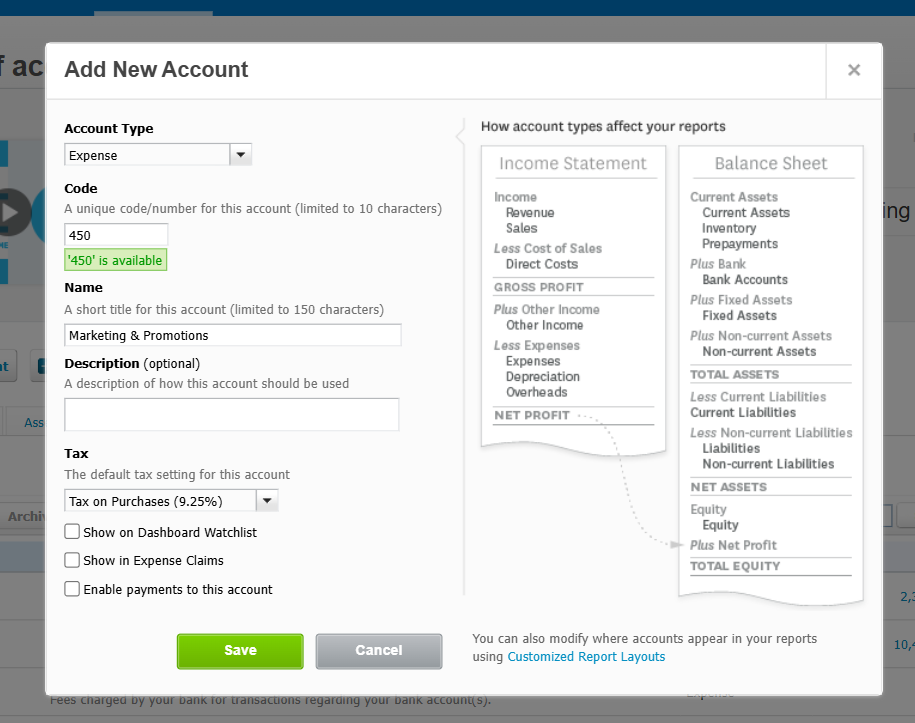Save the new account

click(240, 651)
